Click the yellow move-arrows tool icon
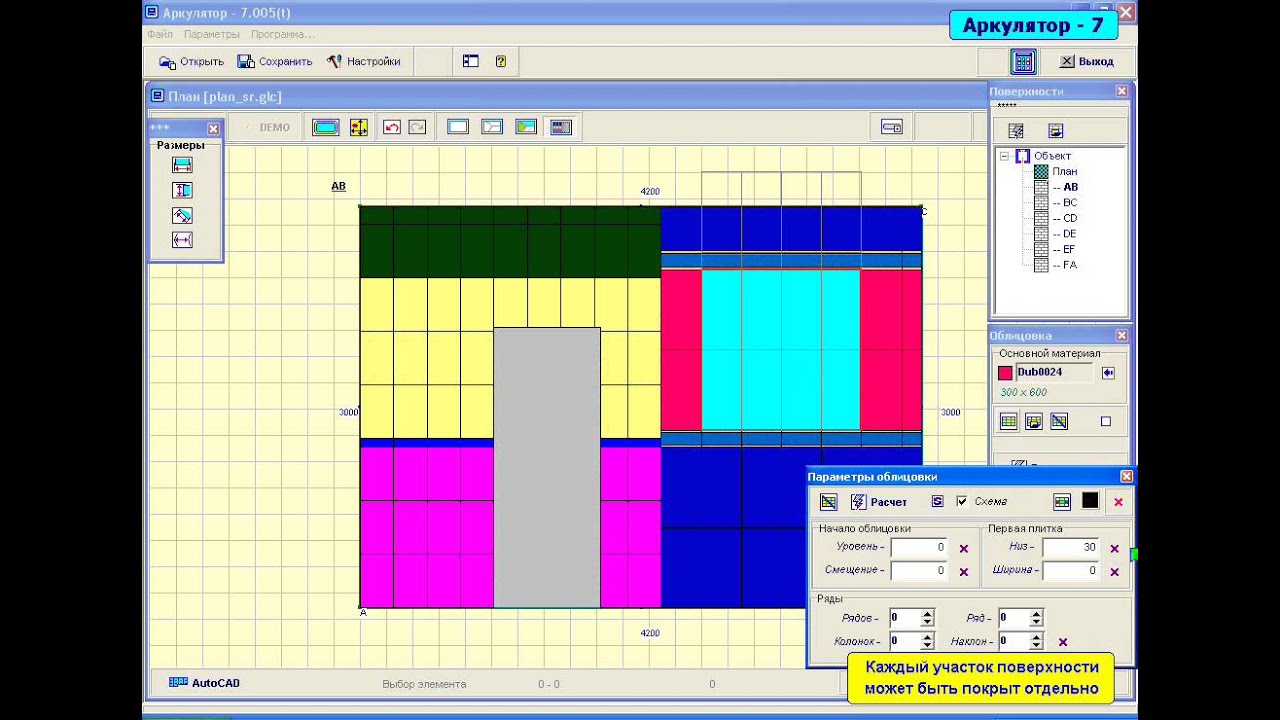This screenshot has height=720, width=1280. 359,127
